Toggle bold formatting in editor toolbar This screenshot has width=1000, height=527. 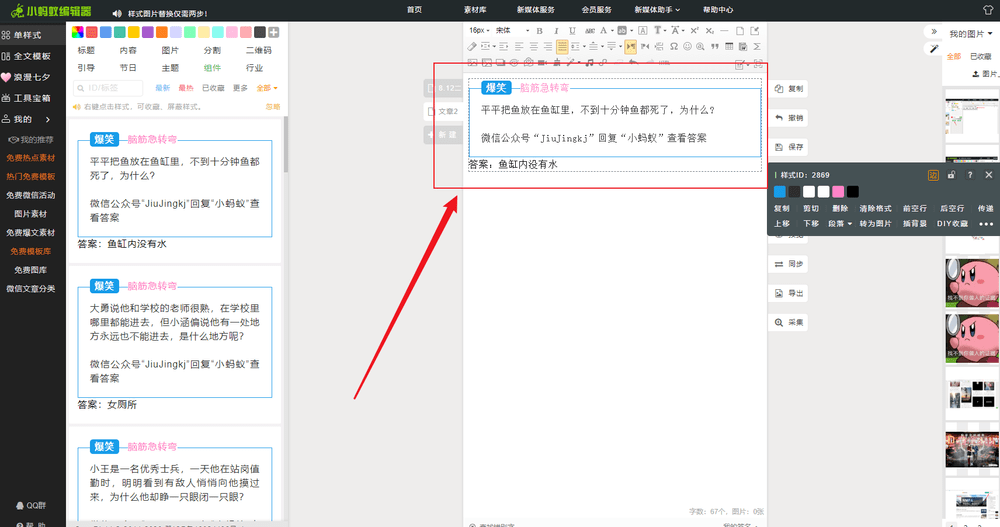coord(540,31)
